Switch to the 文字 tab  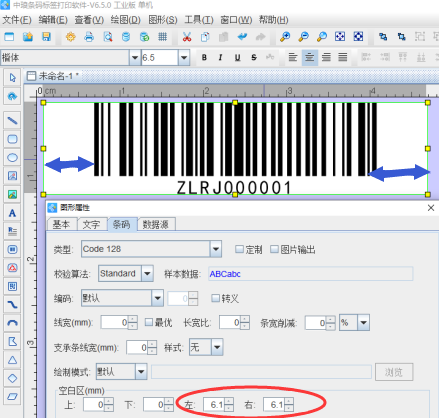(x=91, y=224)
